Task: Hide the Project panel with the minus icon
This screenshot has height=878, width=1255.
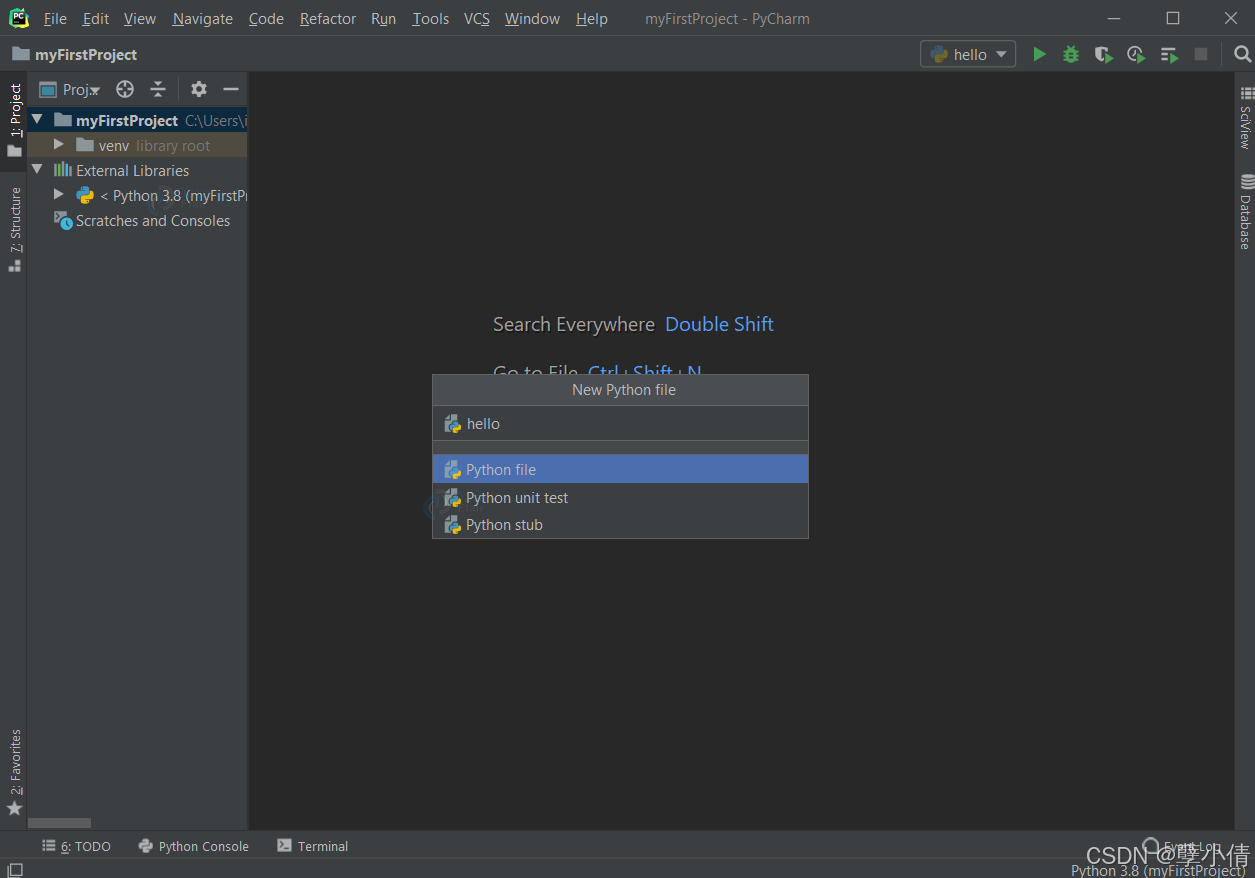Action: tap(231, 89)
